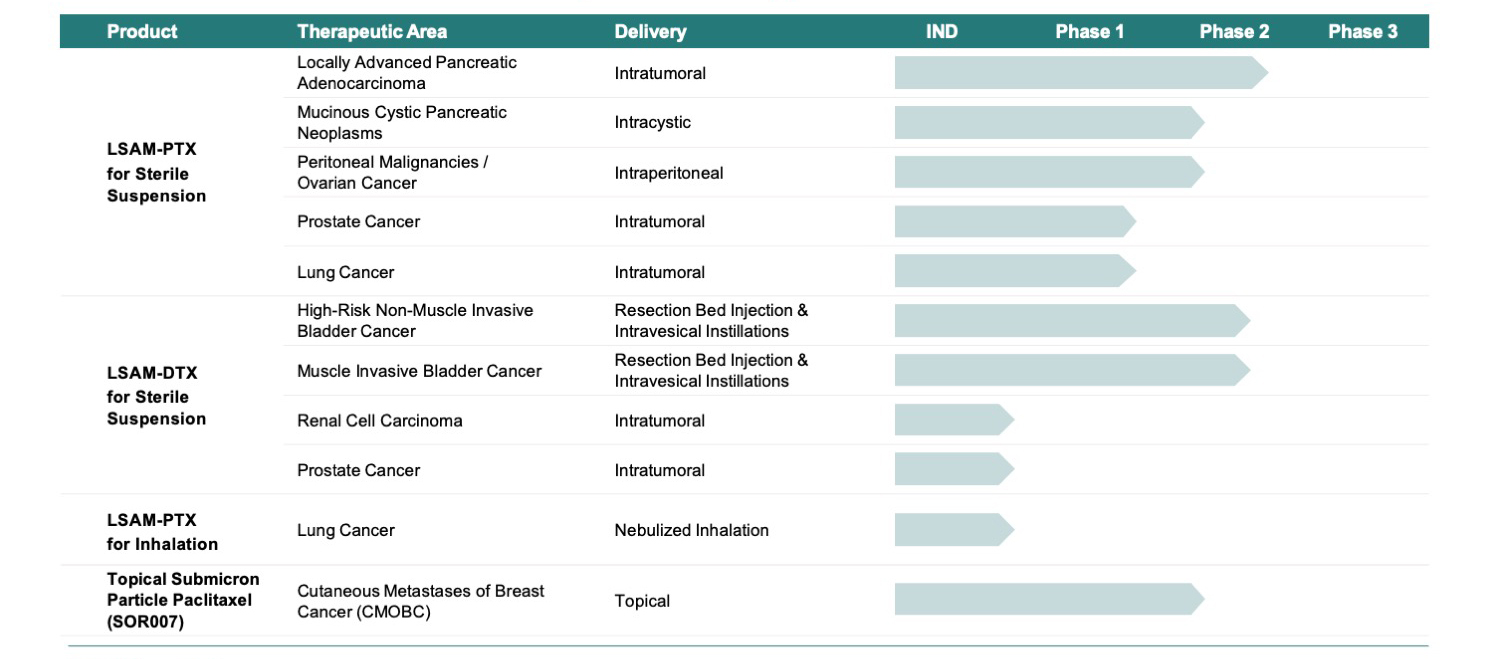Select the Topical Submicron Particle Paclitaxel (SOR007) product
The height and width of the screenshot is (659, 1500).
coord(183,600)
